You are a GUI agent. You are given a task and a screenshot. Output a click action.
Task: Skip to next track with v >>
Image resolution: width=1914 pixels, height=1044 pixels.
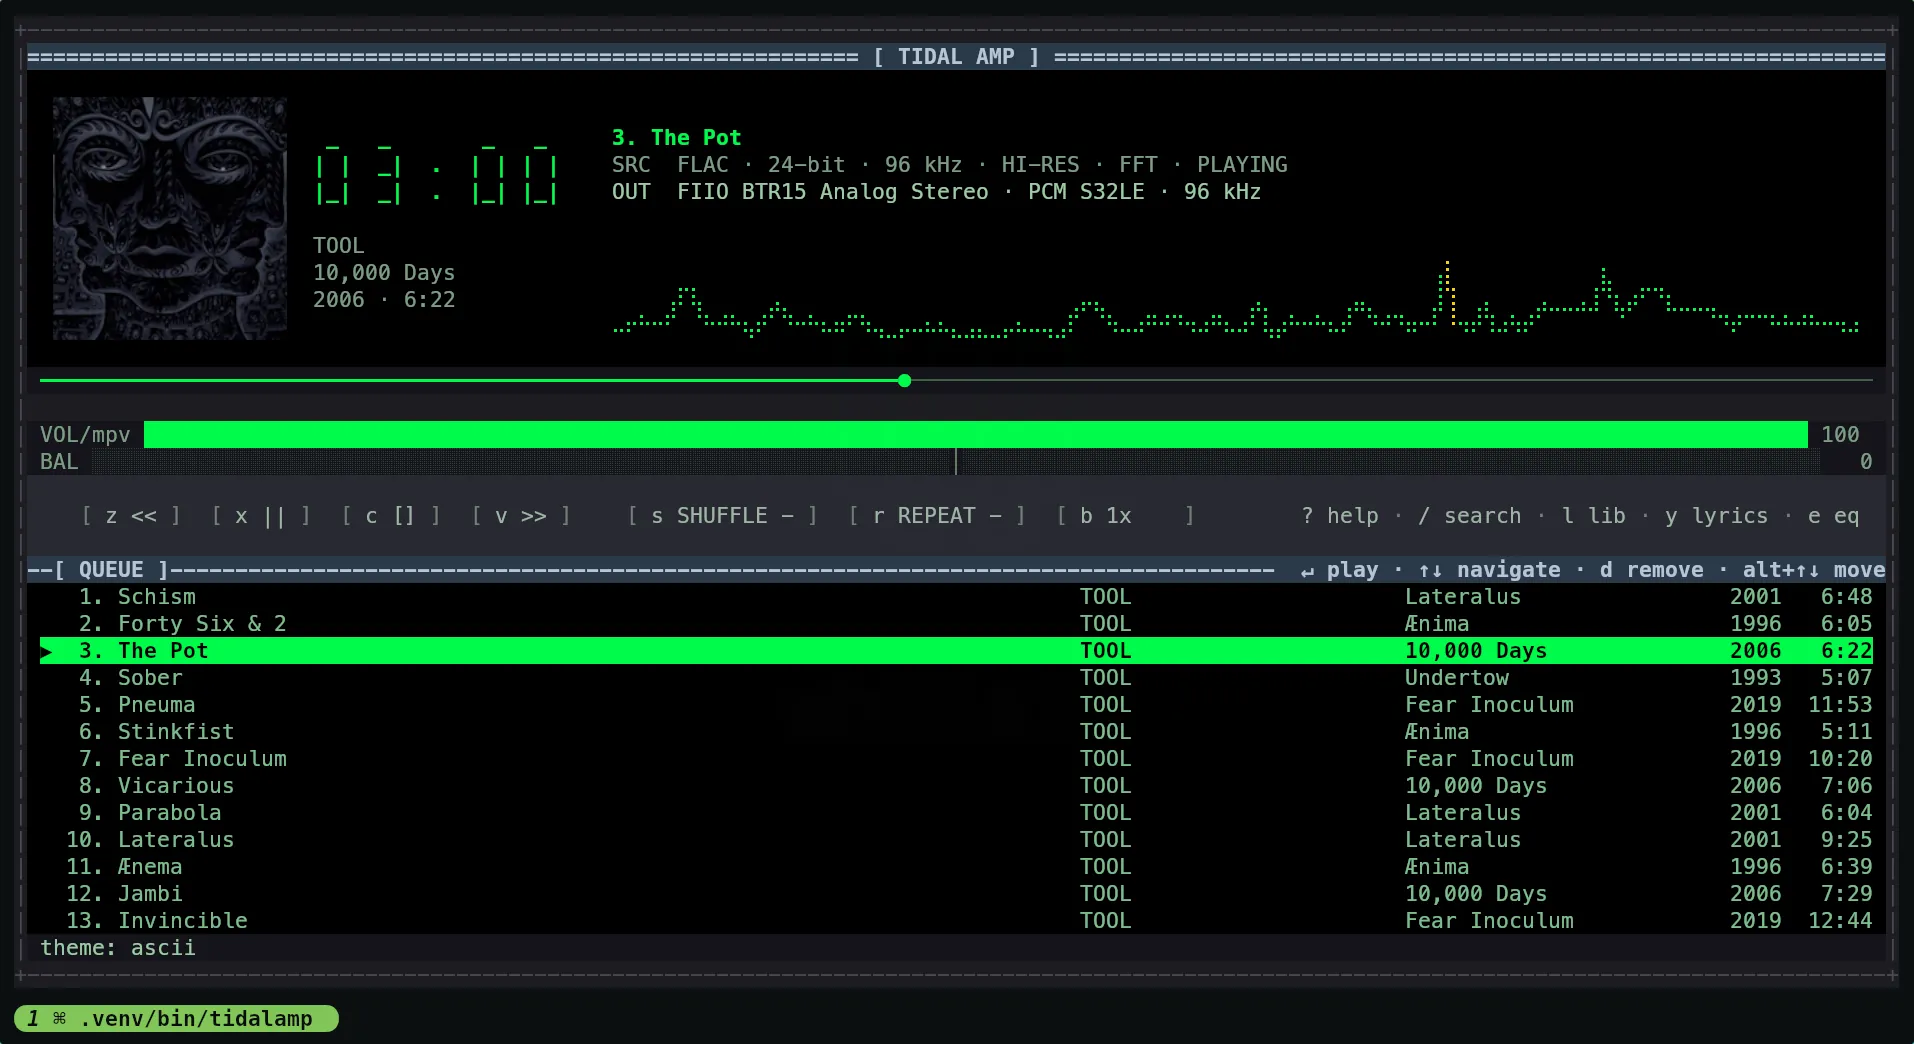[520, 516]
